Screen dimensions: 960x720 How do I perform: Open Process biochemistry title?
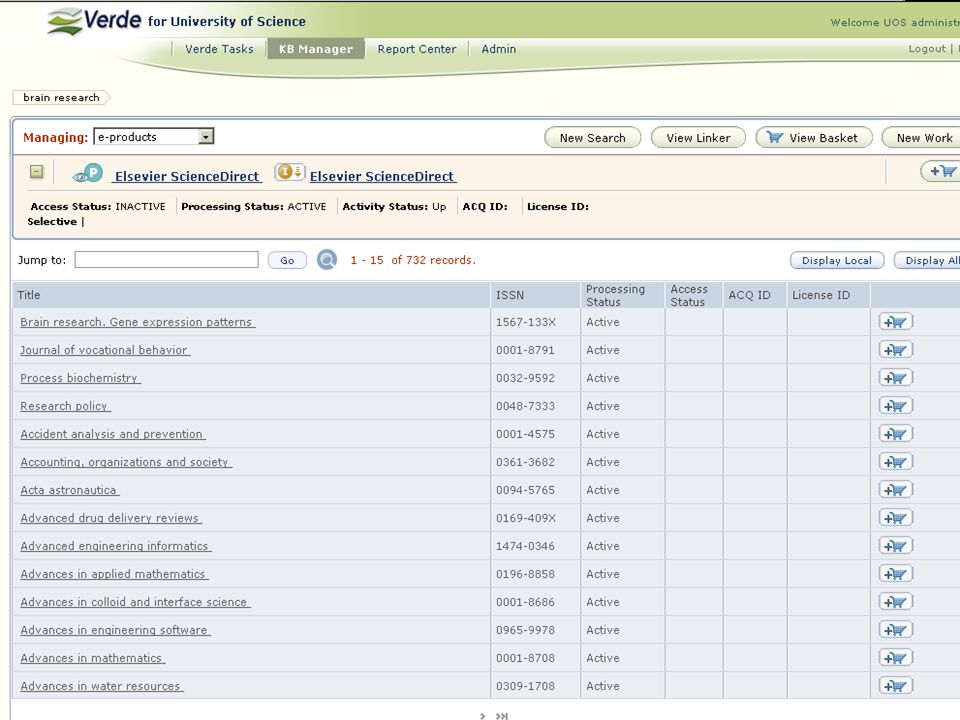(x=80, y=378)
